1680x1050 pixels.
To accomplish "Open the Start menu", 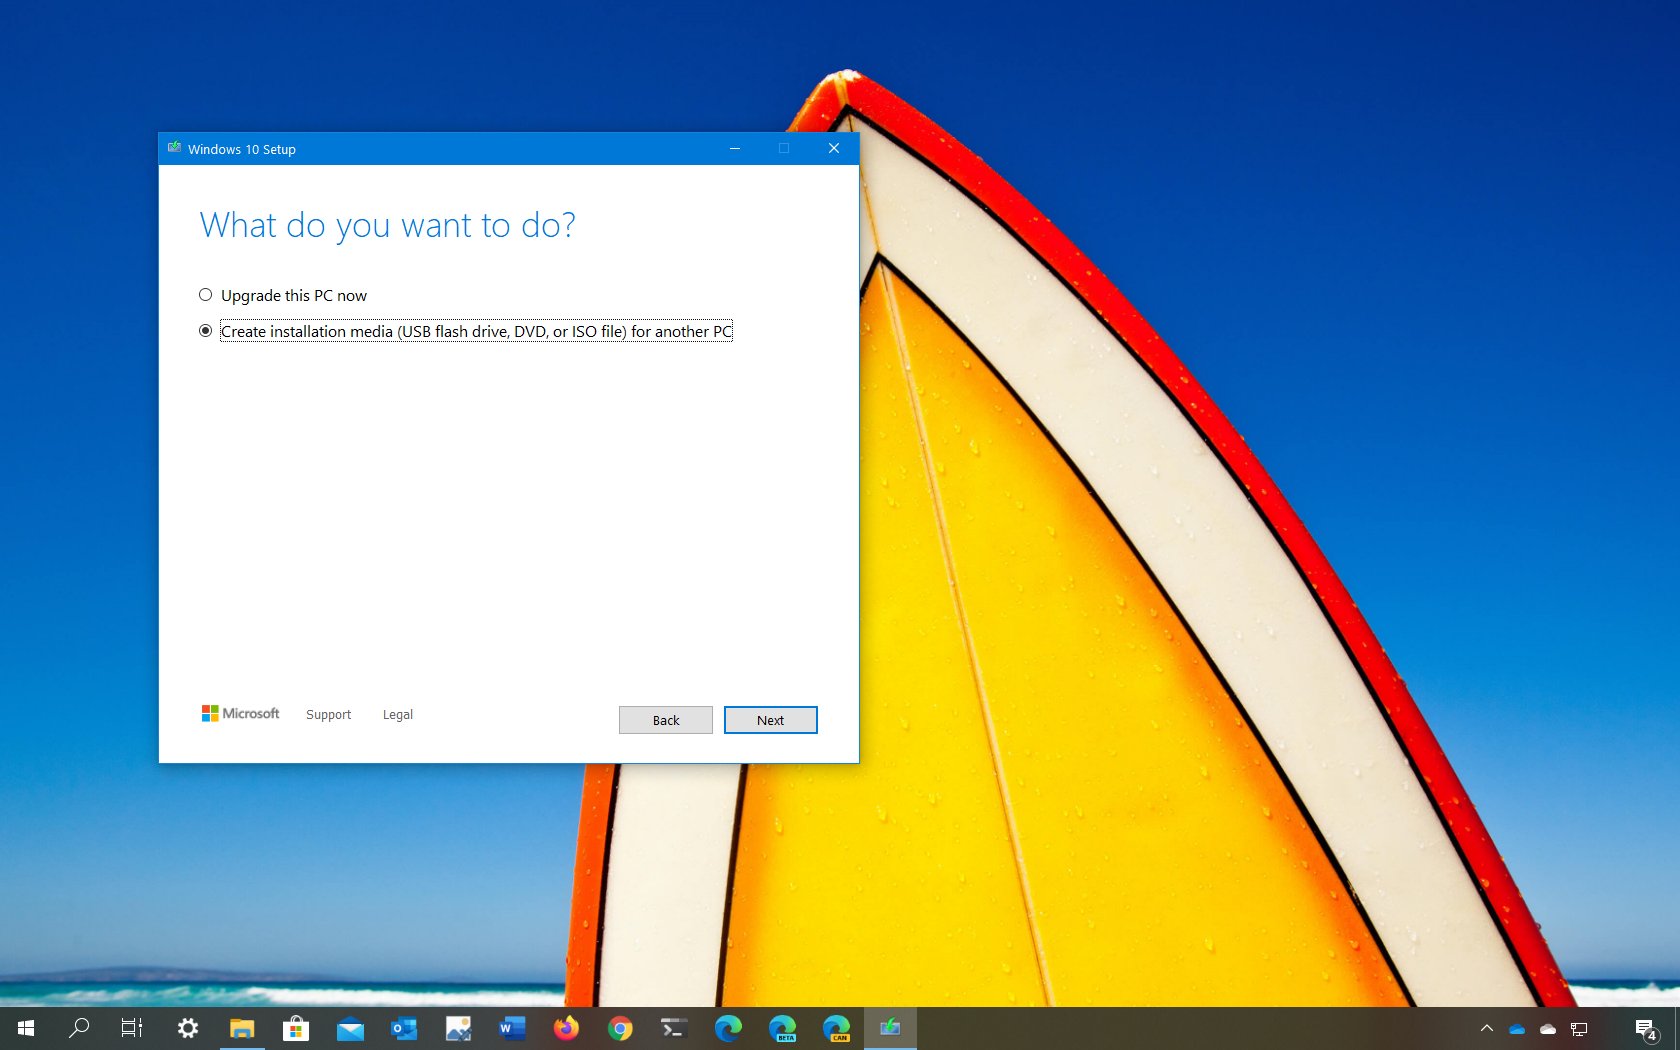I will point(26,1028).
